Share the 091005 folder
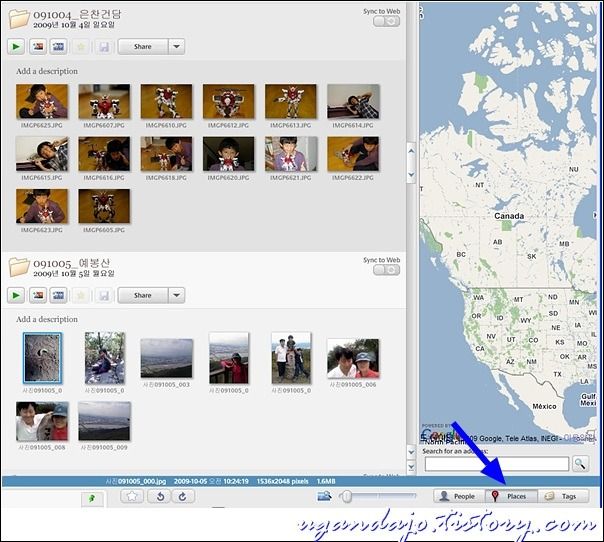This screenshot has height=542, width=604. tap(143, 295)
